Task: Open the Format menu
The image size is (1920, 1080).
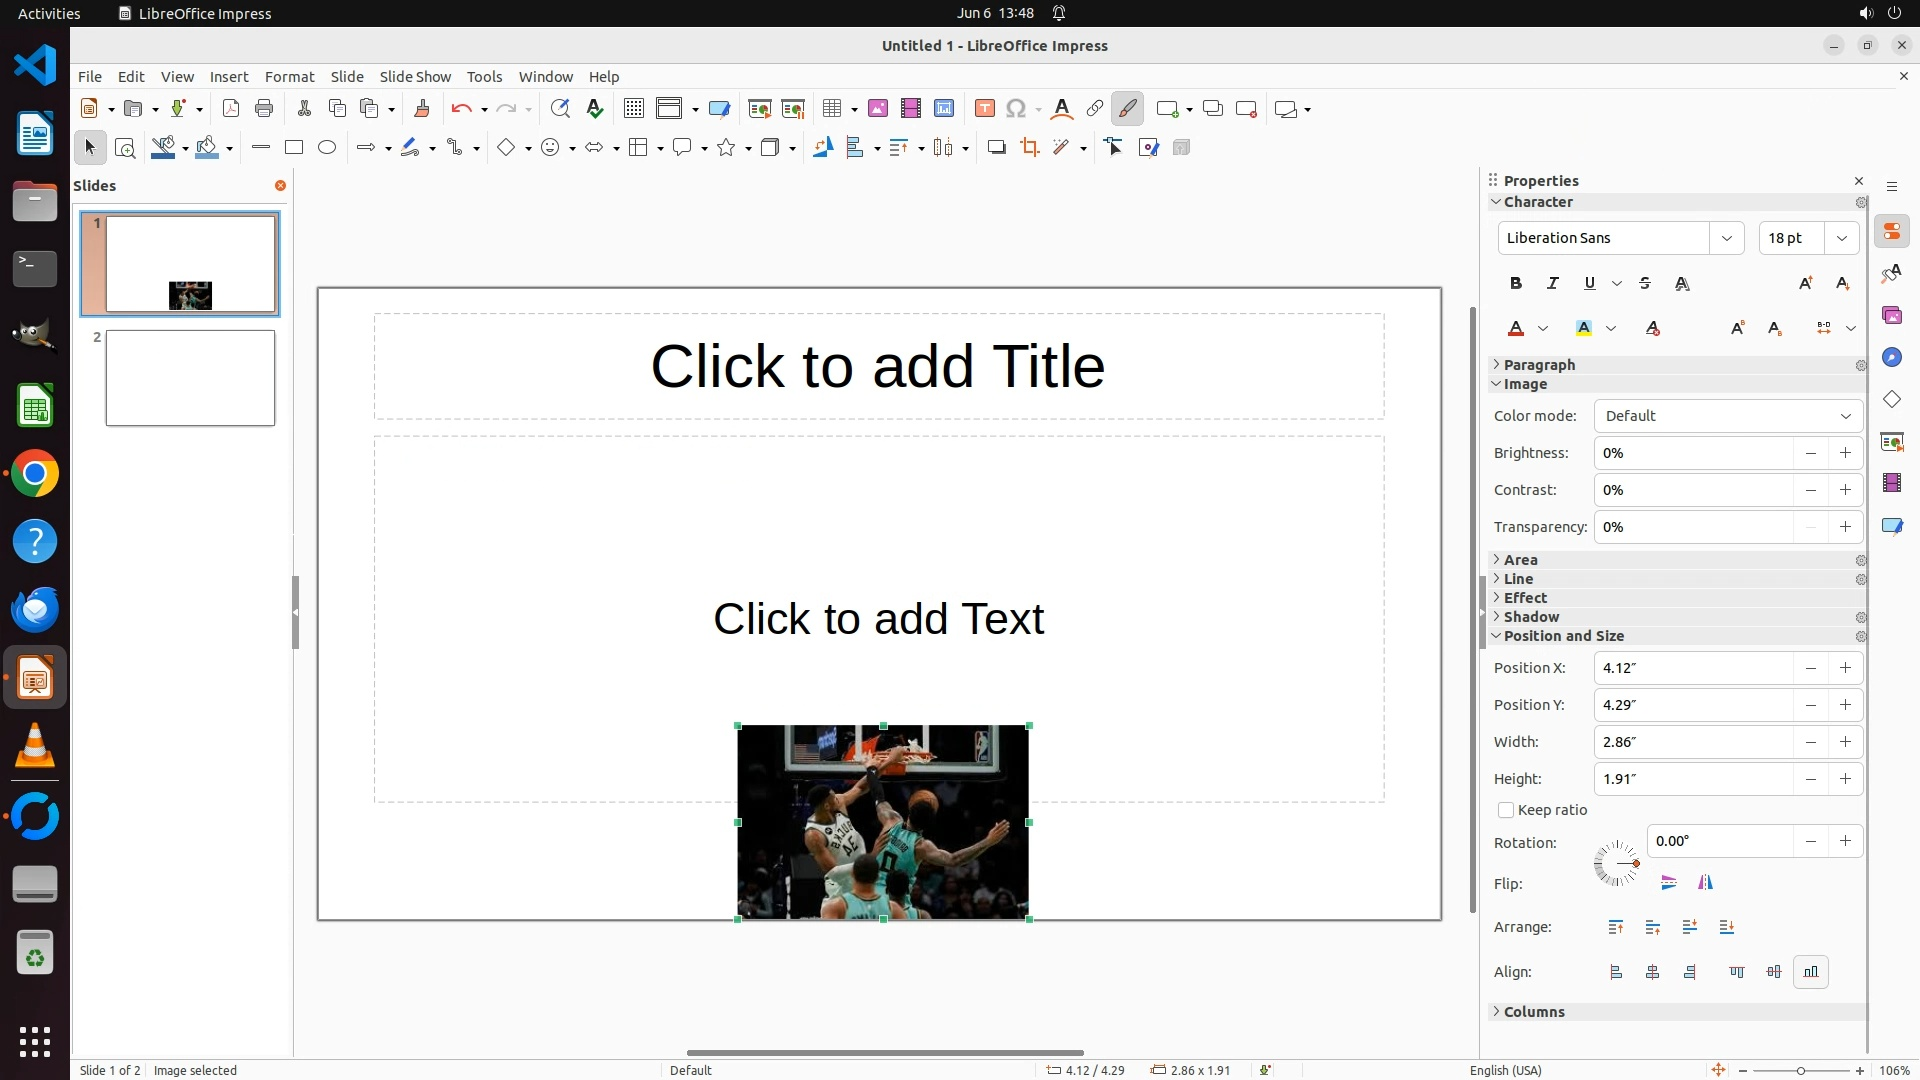Action: (289, 77)
